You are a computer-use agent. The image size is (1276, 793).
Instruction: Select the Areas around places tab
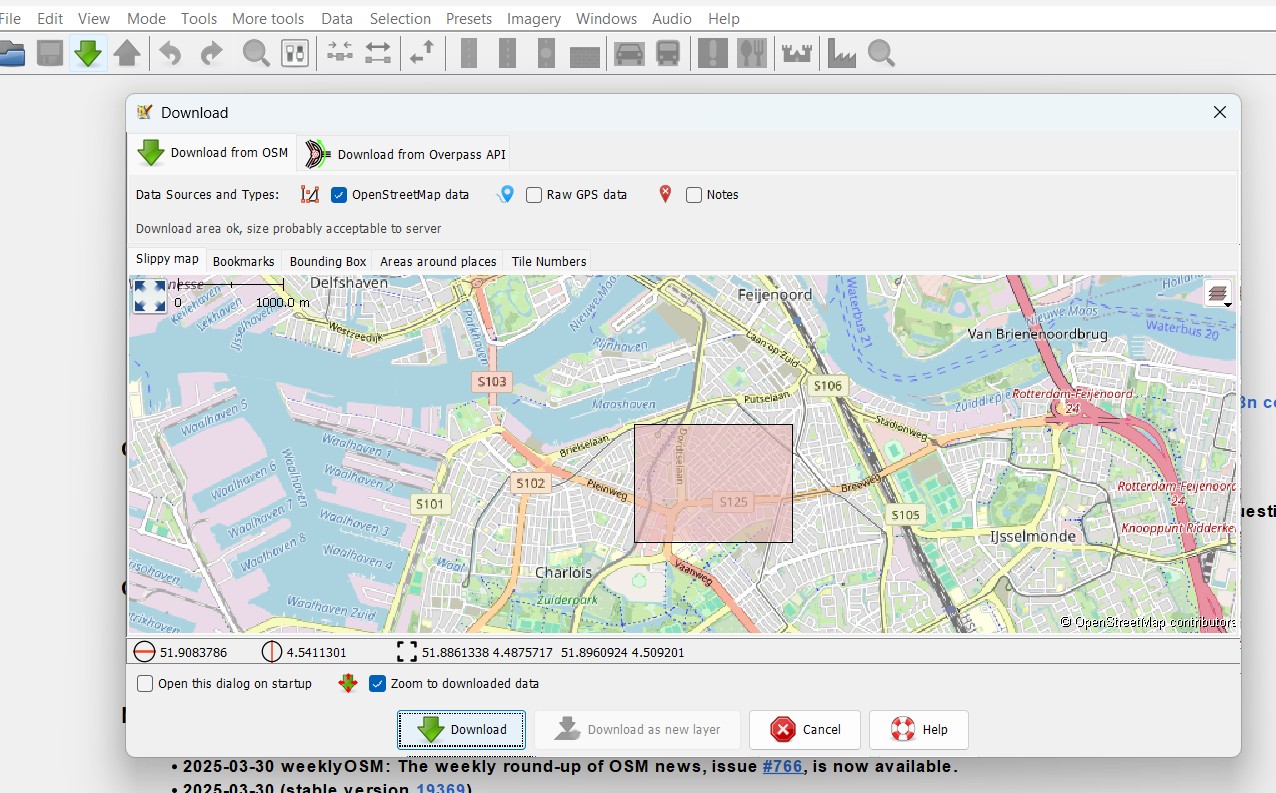click(438, 261)
